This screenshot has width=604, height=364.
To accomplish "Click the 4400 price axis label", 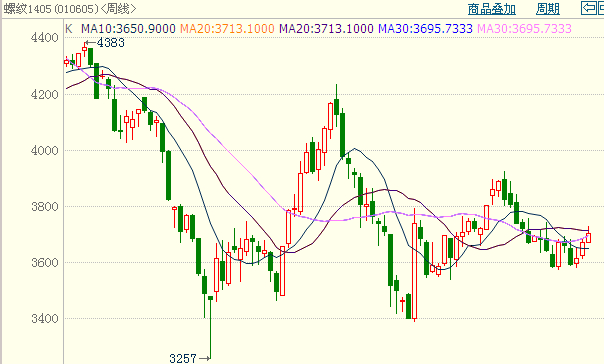I will click(45, 38).
